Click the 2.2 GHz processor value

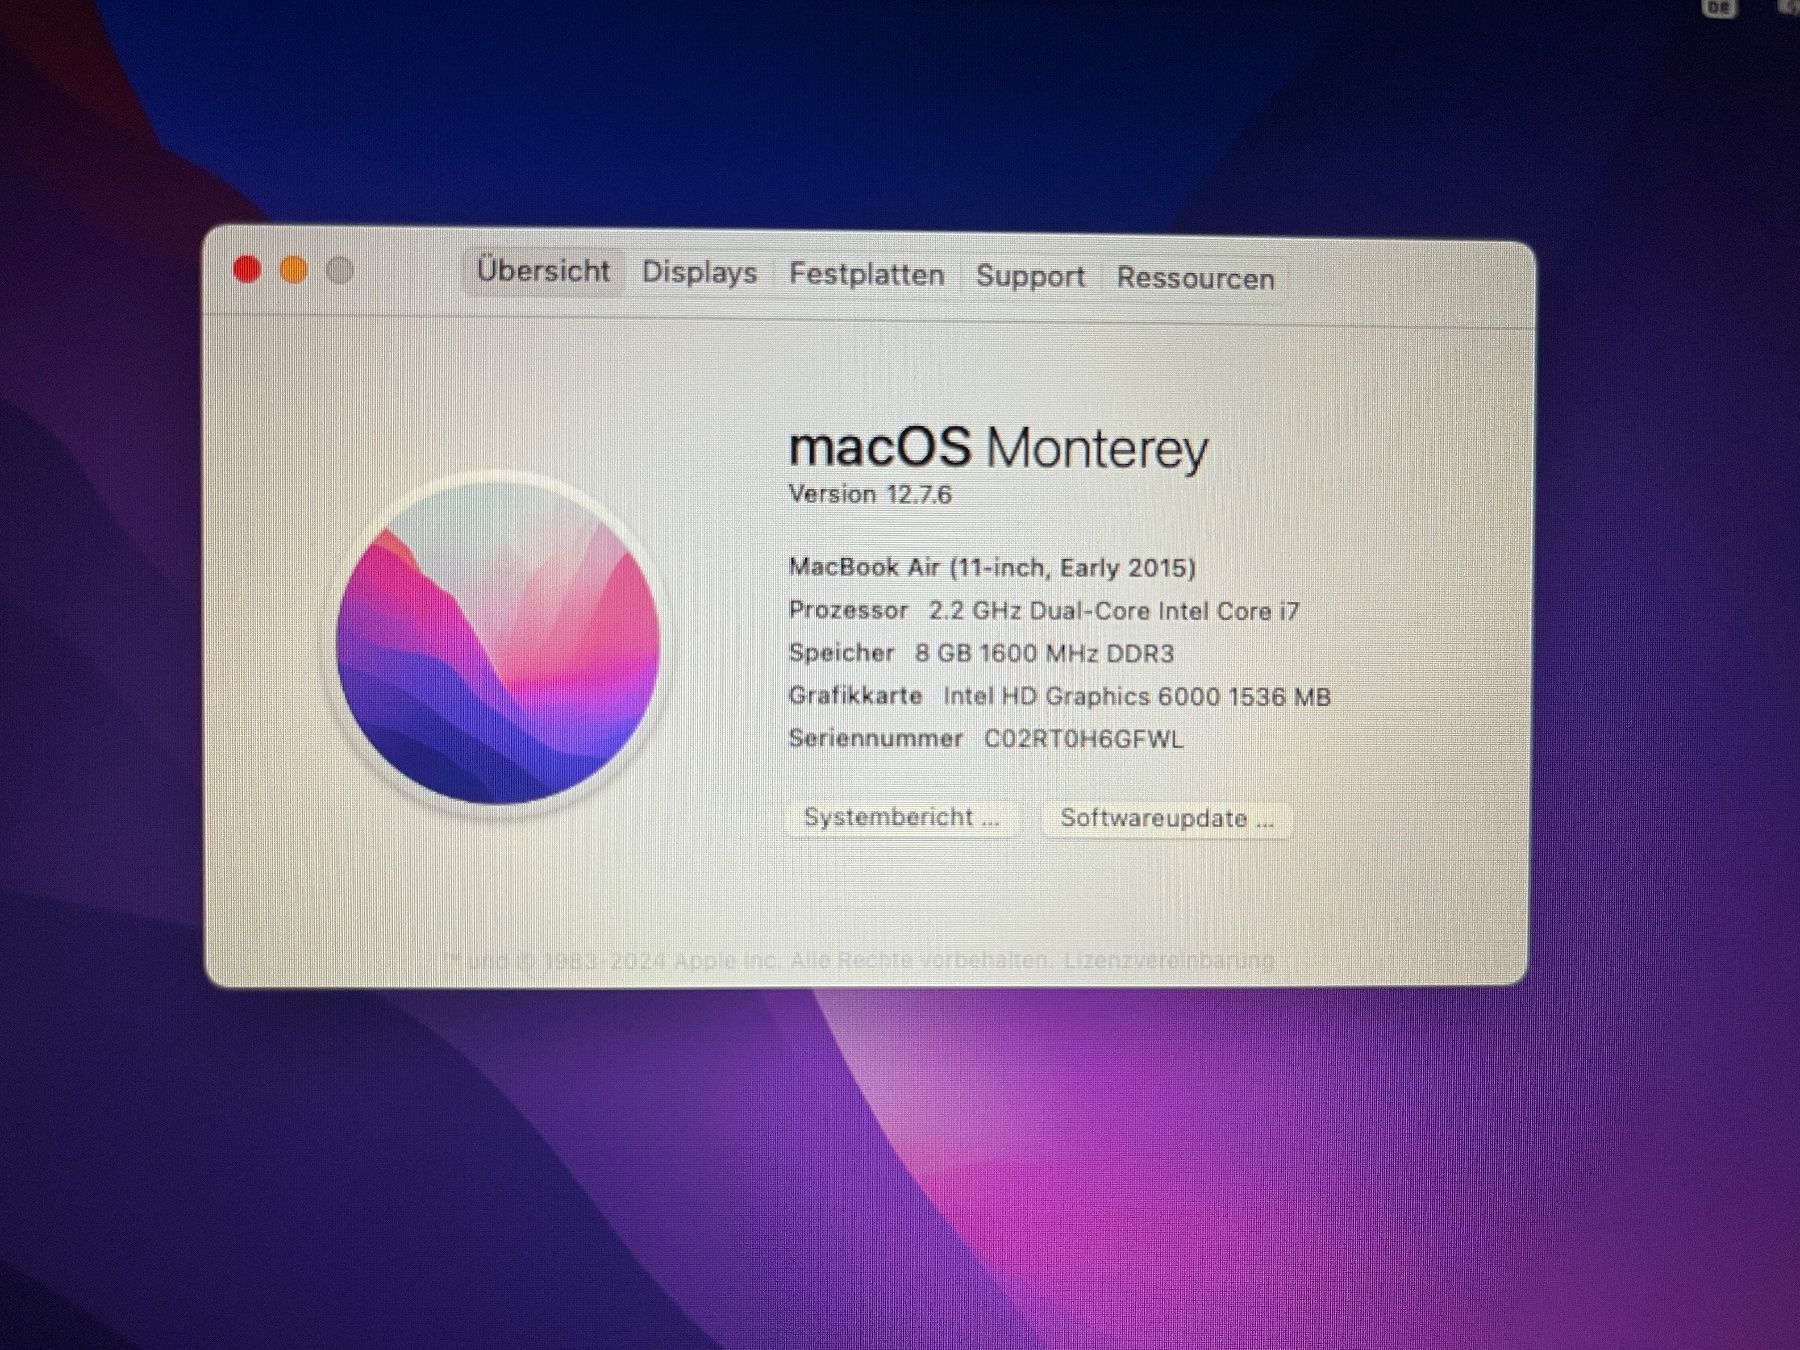[x=1114, y=611]
